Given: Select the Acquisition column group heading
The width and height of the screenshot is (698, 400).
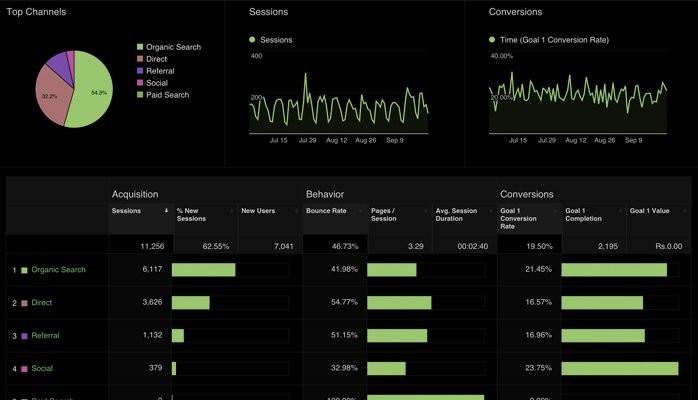Looking at the screenshot, I should click(x=135, y=194).
